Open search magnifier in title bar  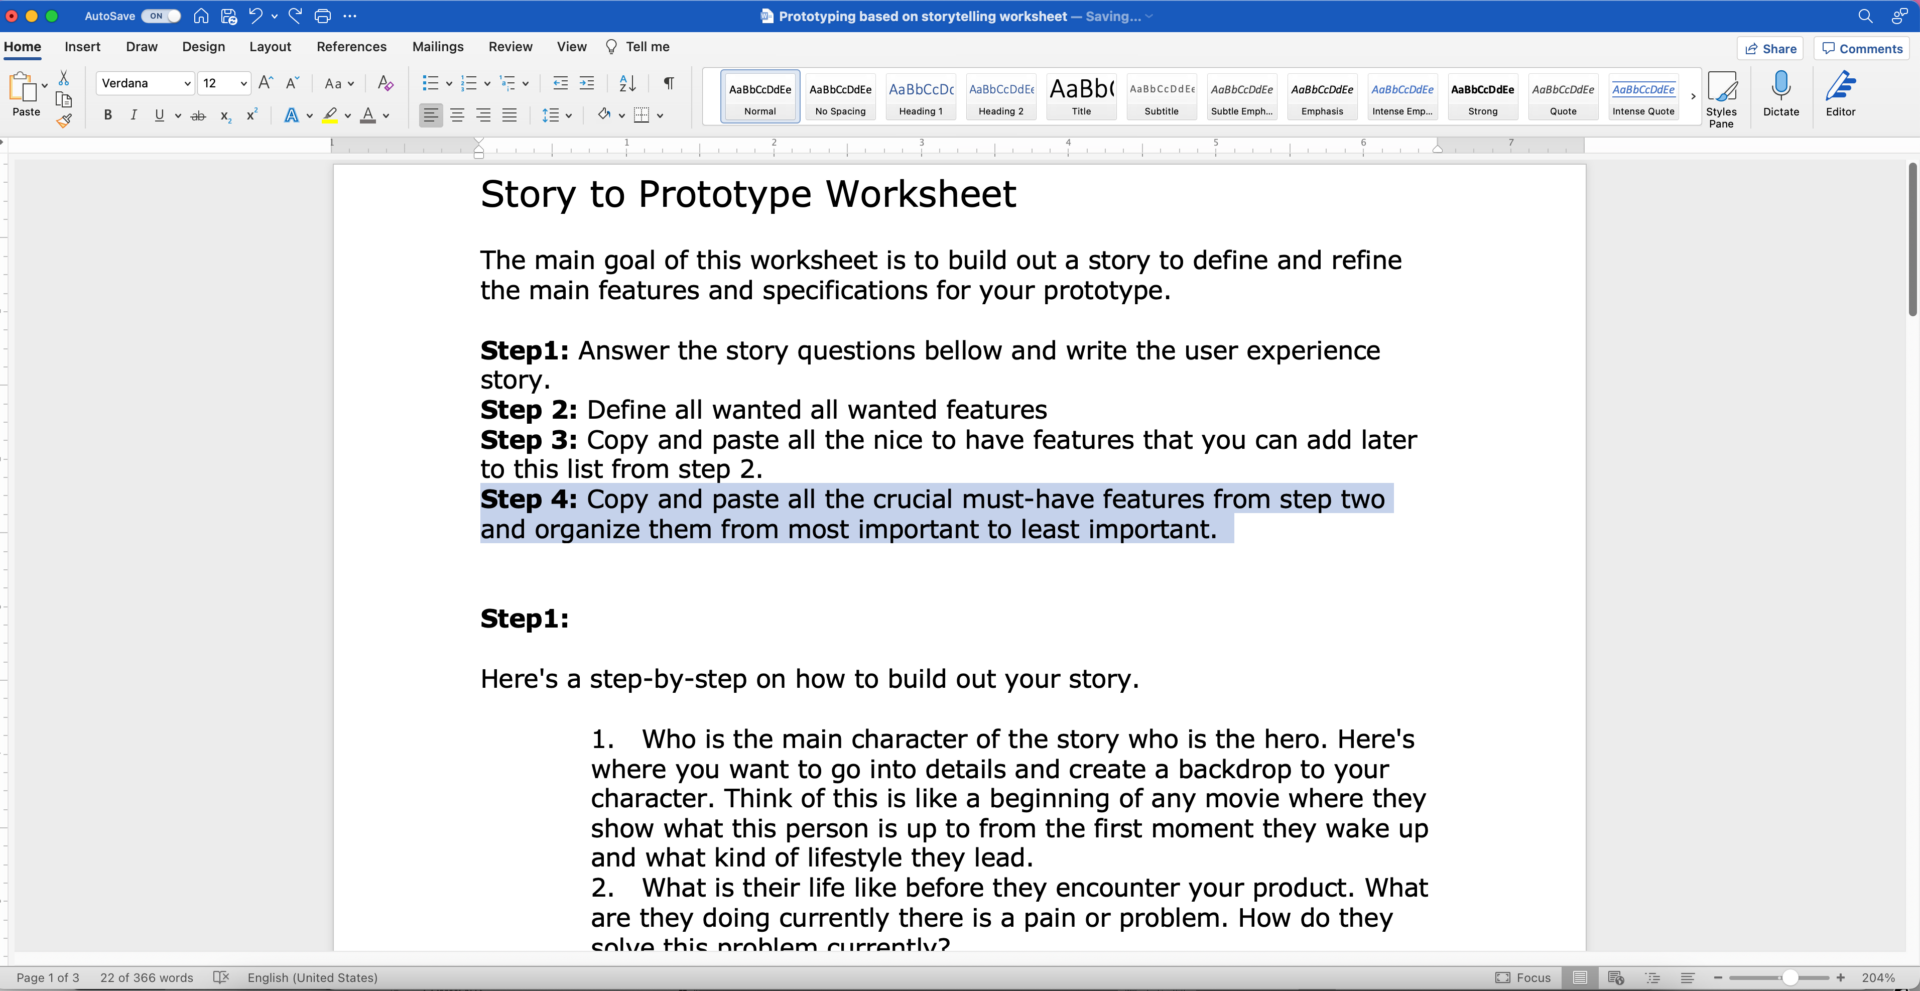point(1865,16)
